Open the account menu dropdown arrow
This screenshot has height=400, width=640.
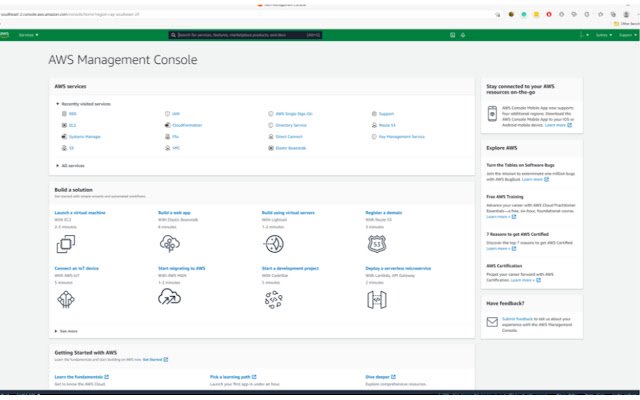[587, 35]
